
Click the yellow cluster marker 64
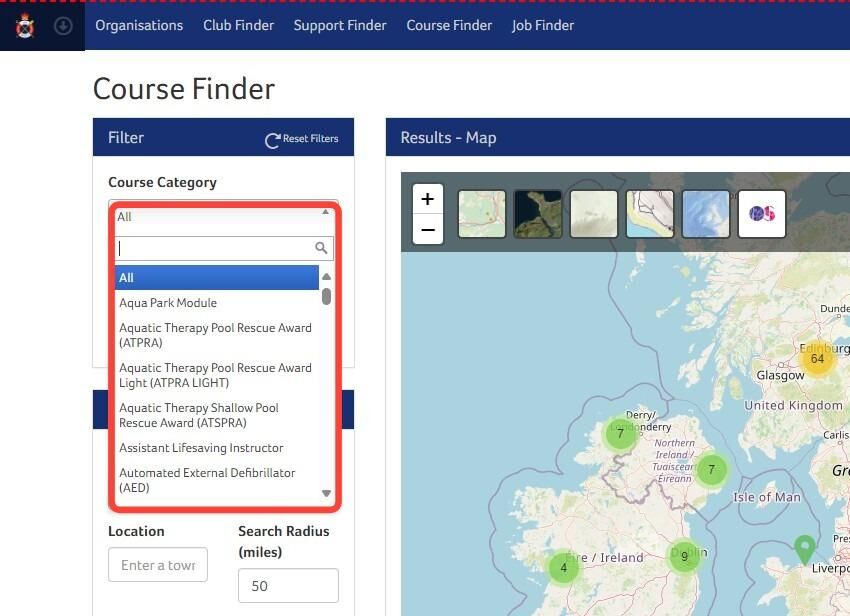point(817,358)
